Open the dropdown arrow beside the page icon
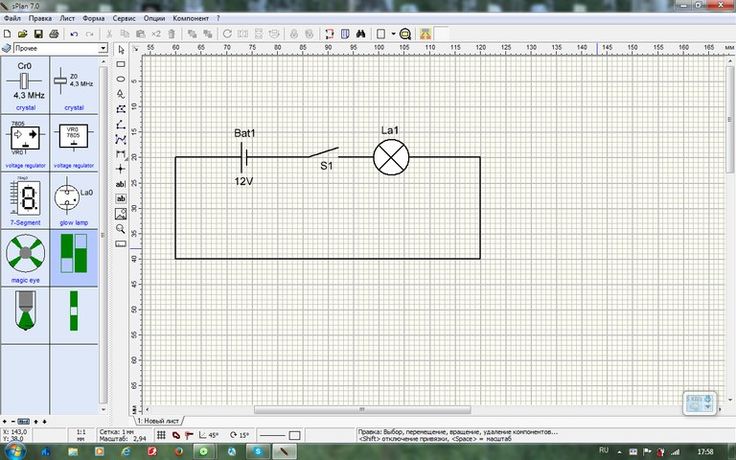The width and height of the screenshot is (736, 460). coord(393,34)
